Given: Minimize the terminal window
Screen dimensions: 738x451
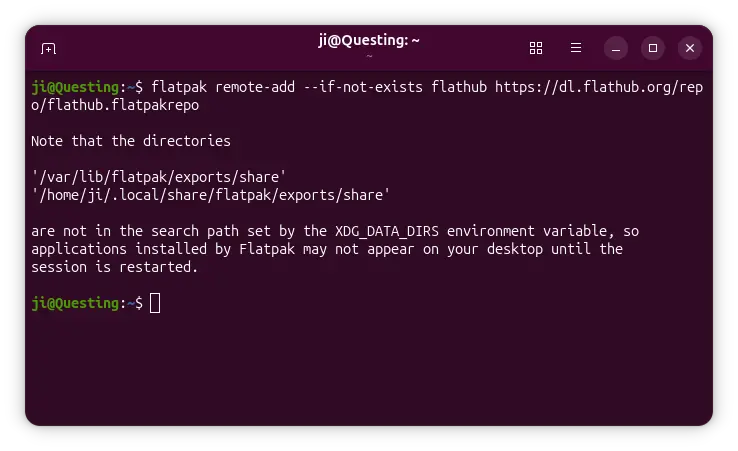Looking at the screenshot, I should pyautogui.click(x=616, y=48).
